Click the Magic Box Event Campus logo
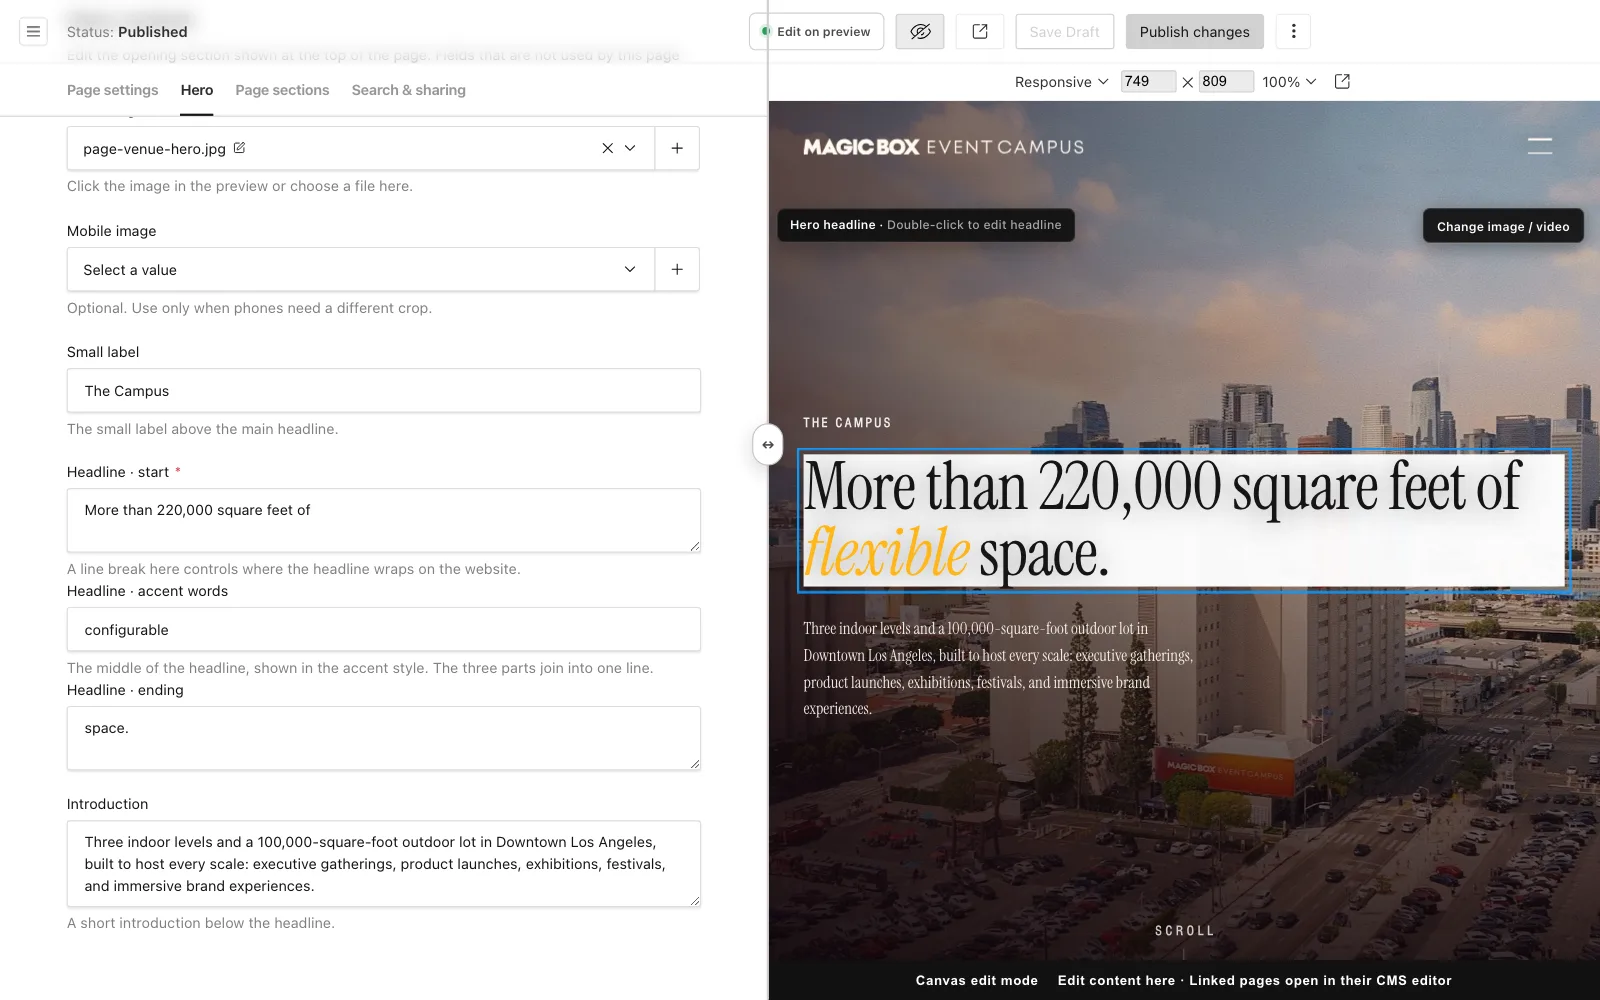 point(943,147)
